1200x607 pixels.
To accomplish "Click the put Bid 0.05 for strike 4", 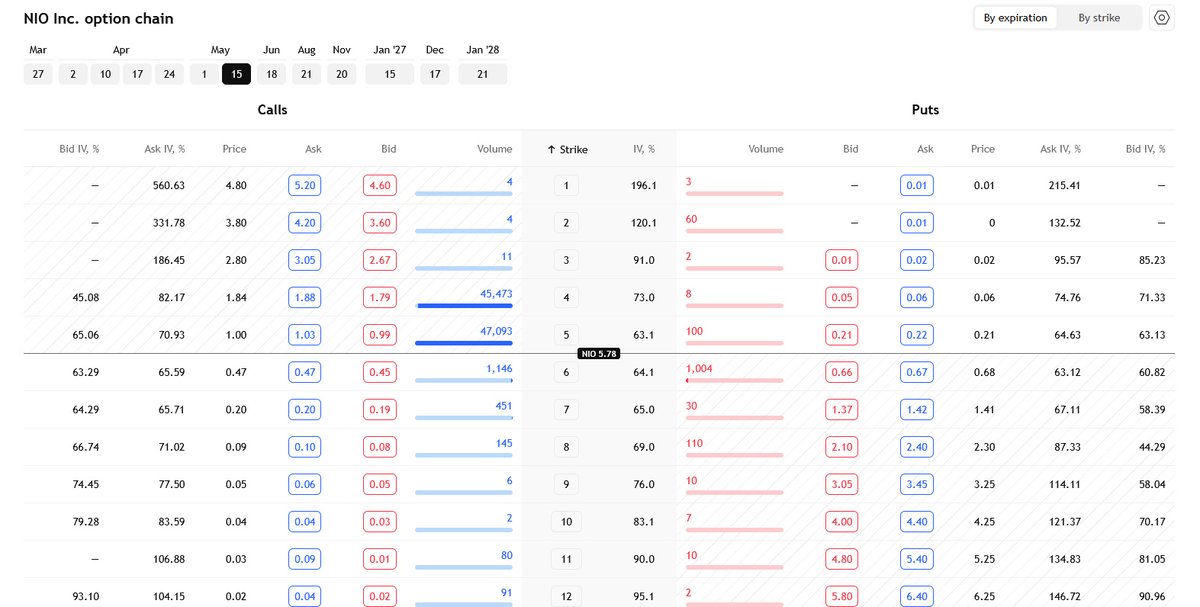I will pyautogui.click(x=842, y=297).
